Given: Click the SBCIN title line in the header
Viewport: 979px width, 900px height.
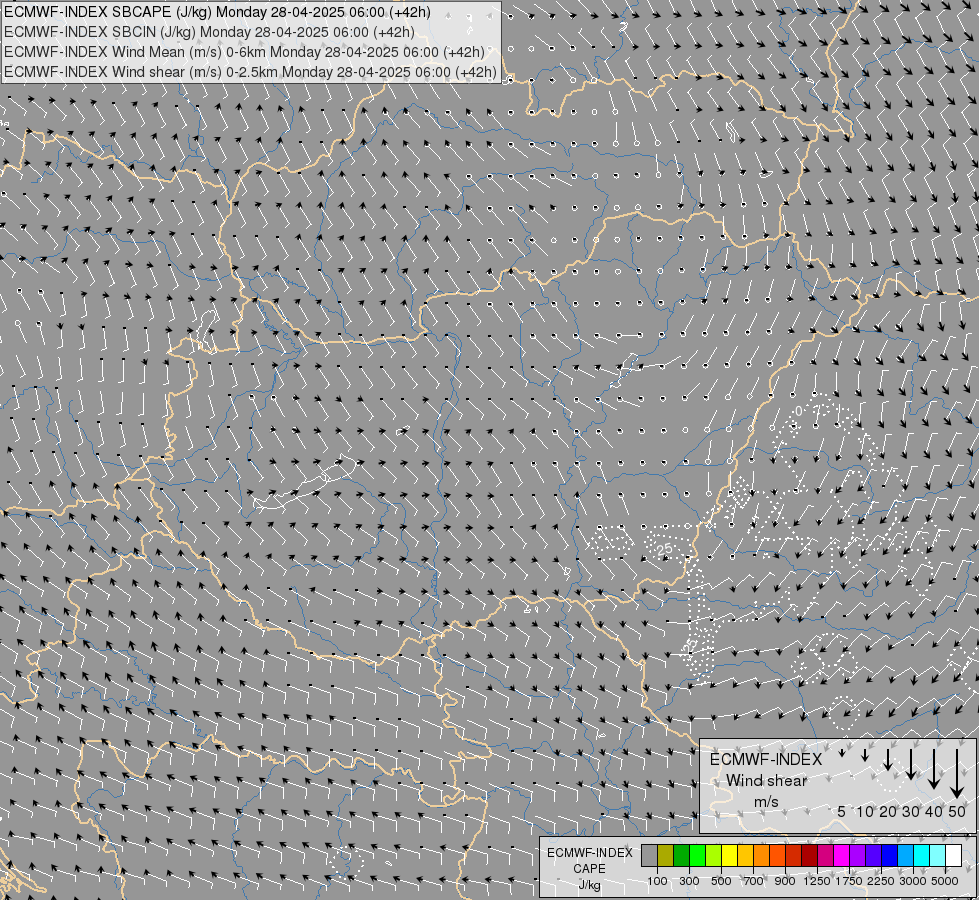Looking at the screenshot, I should pyautogui.click(x=209, y=32).
